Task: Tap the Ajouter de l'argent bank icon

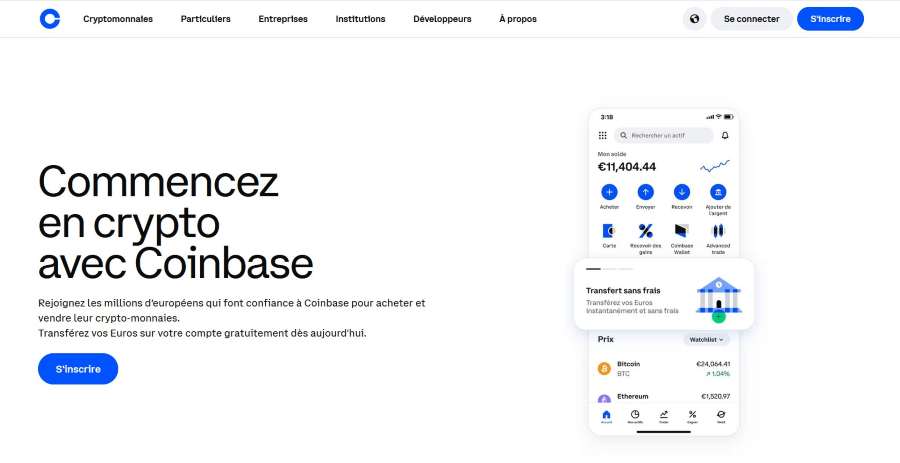Action: click(x=717, y=192)
